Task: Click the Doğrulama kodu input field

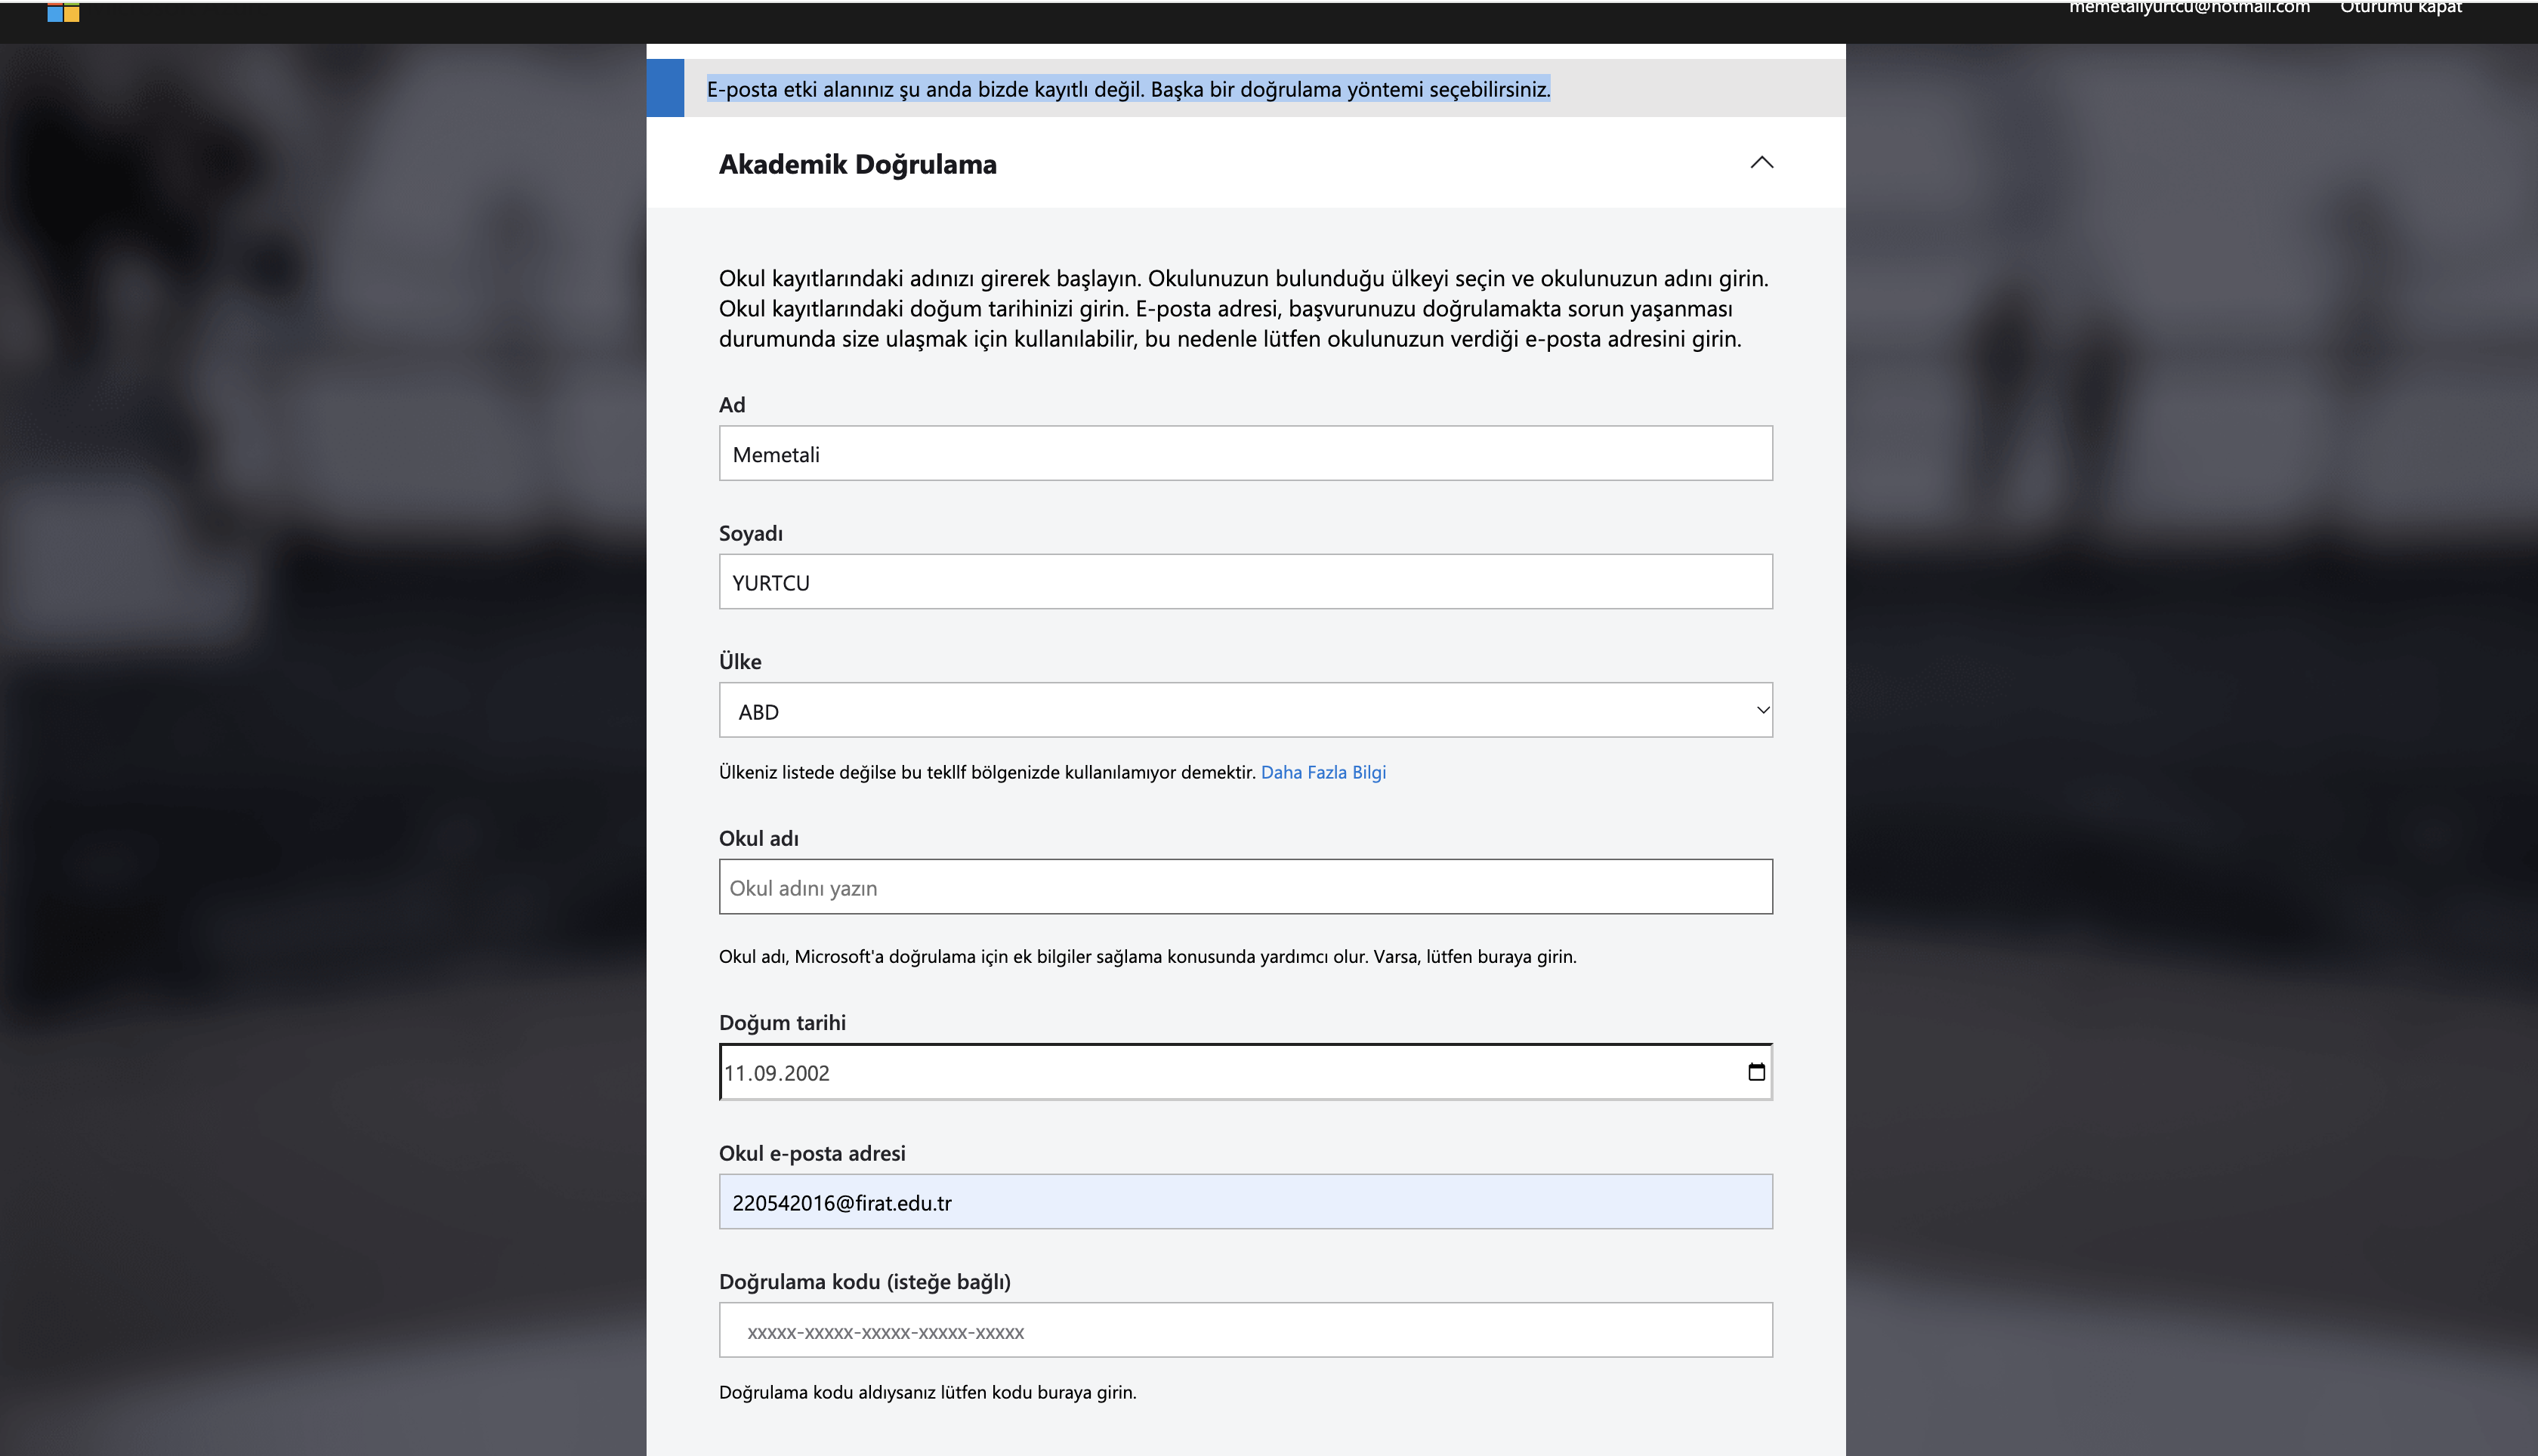Action: (1245, 1330)
